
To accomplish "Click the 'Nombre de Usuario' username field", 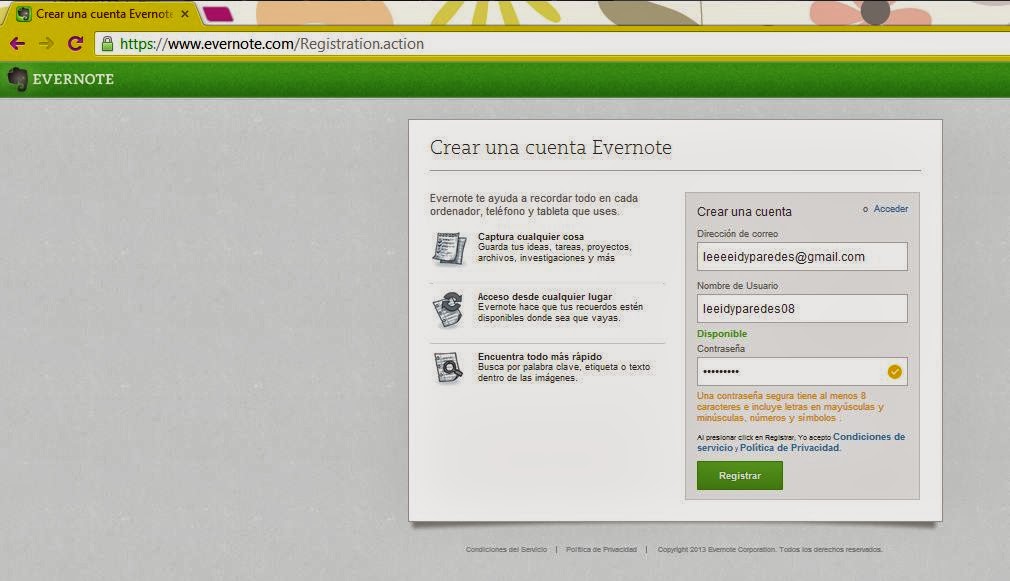I will [x=802, y=309].
